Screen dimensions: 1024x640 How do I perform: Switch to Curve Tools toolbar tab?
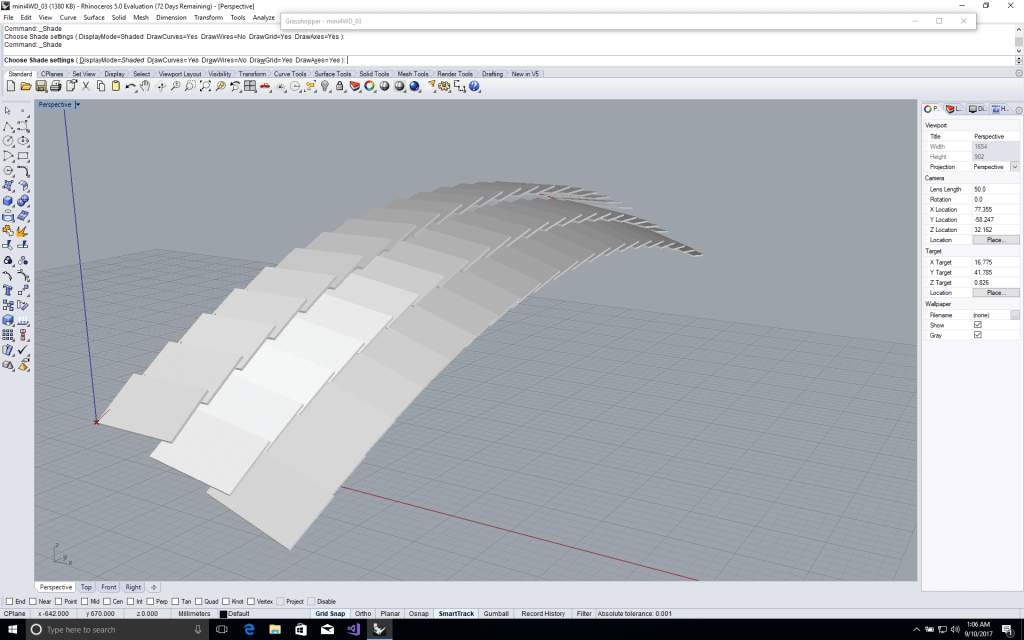(x=289, y=74)
